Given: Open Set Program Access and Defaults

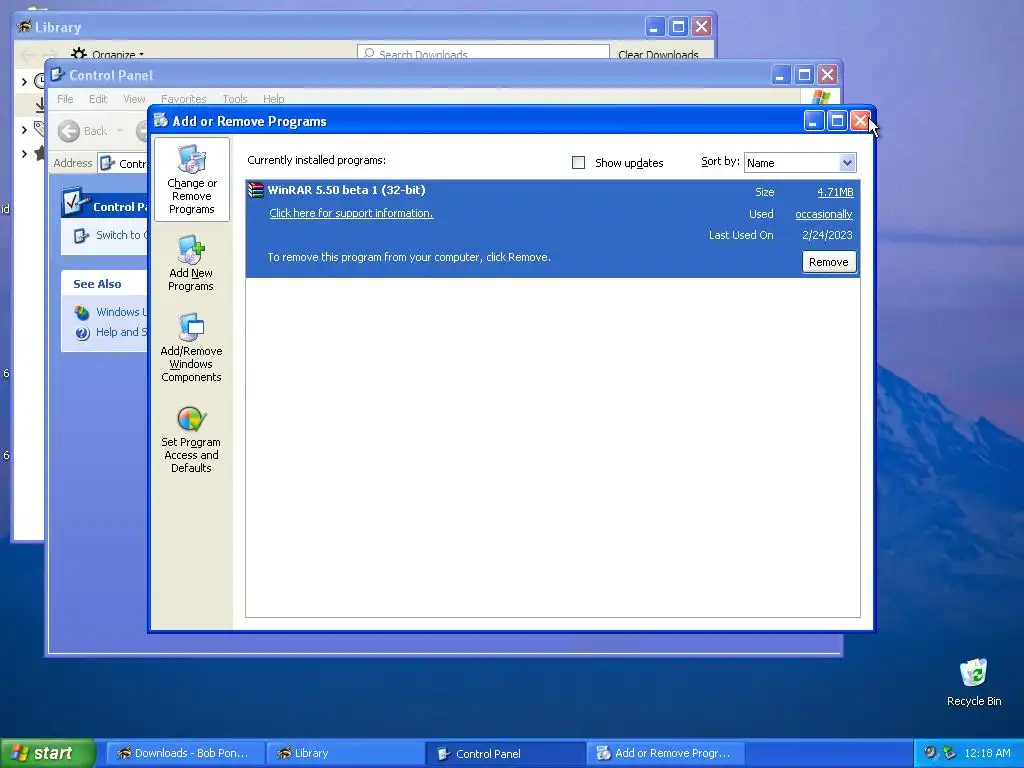Looking at the screenshot, I should [191, 438].
